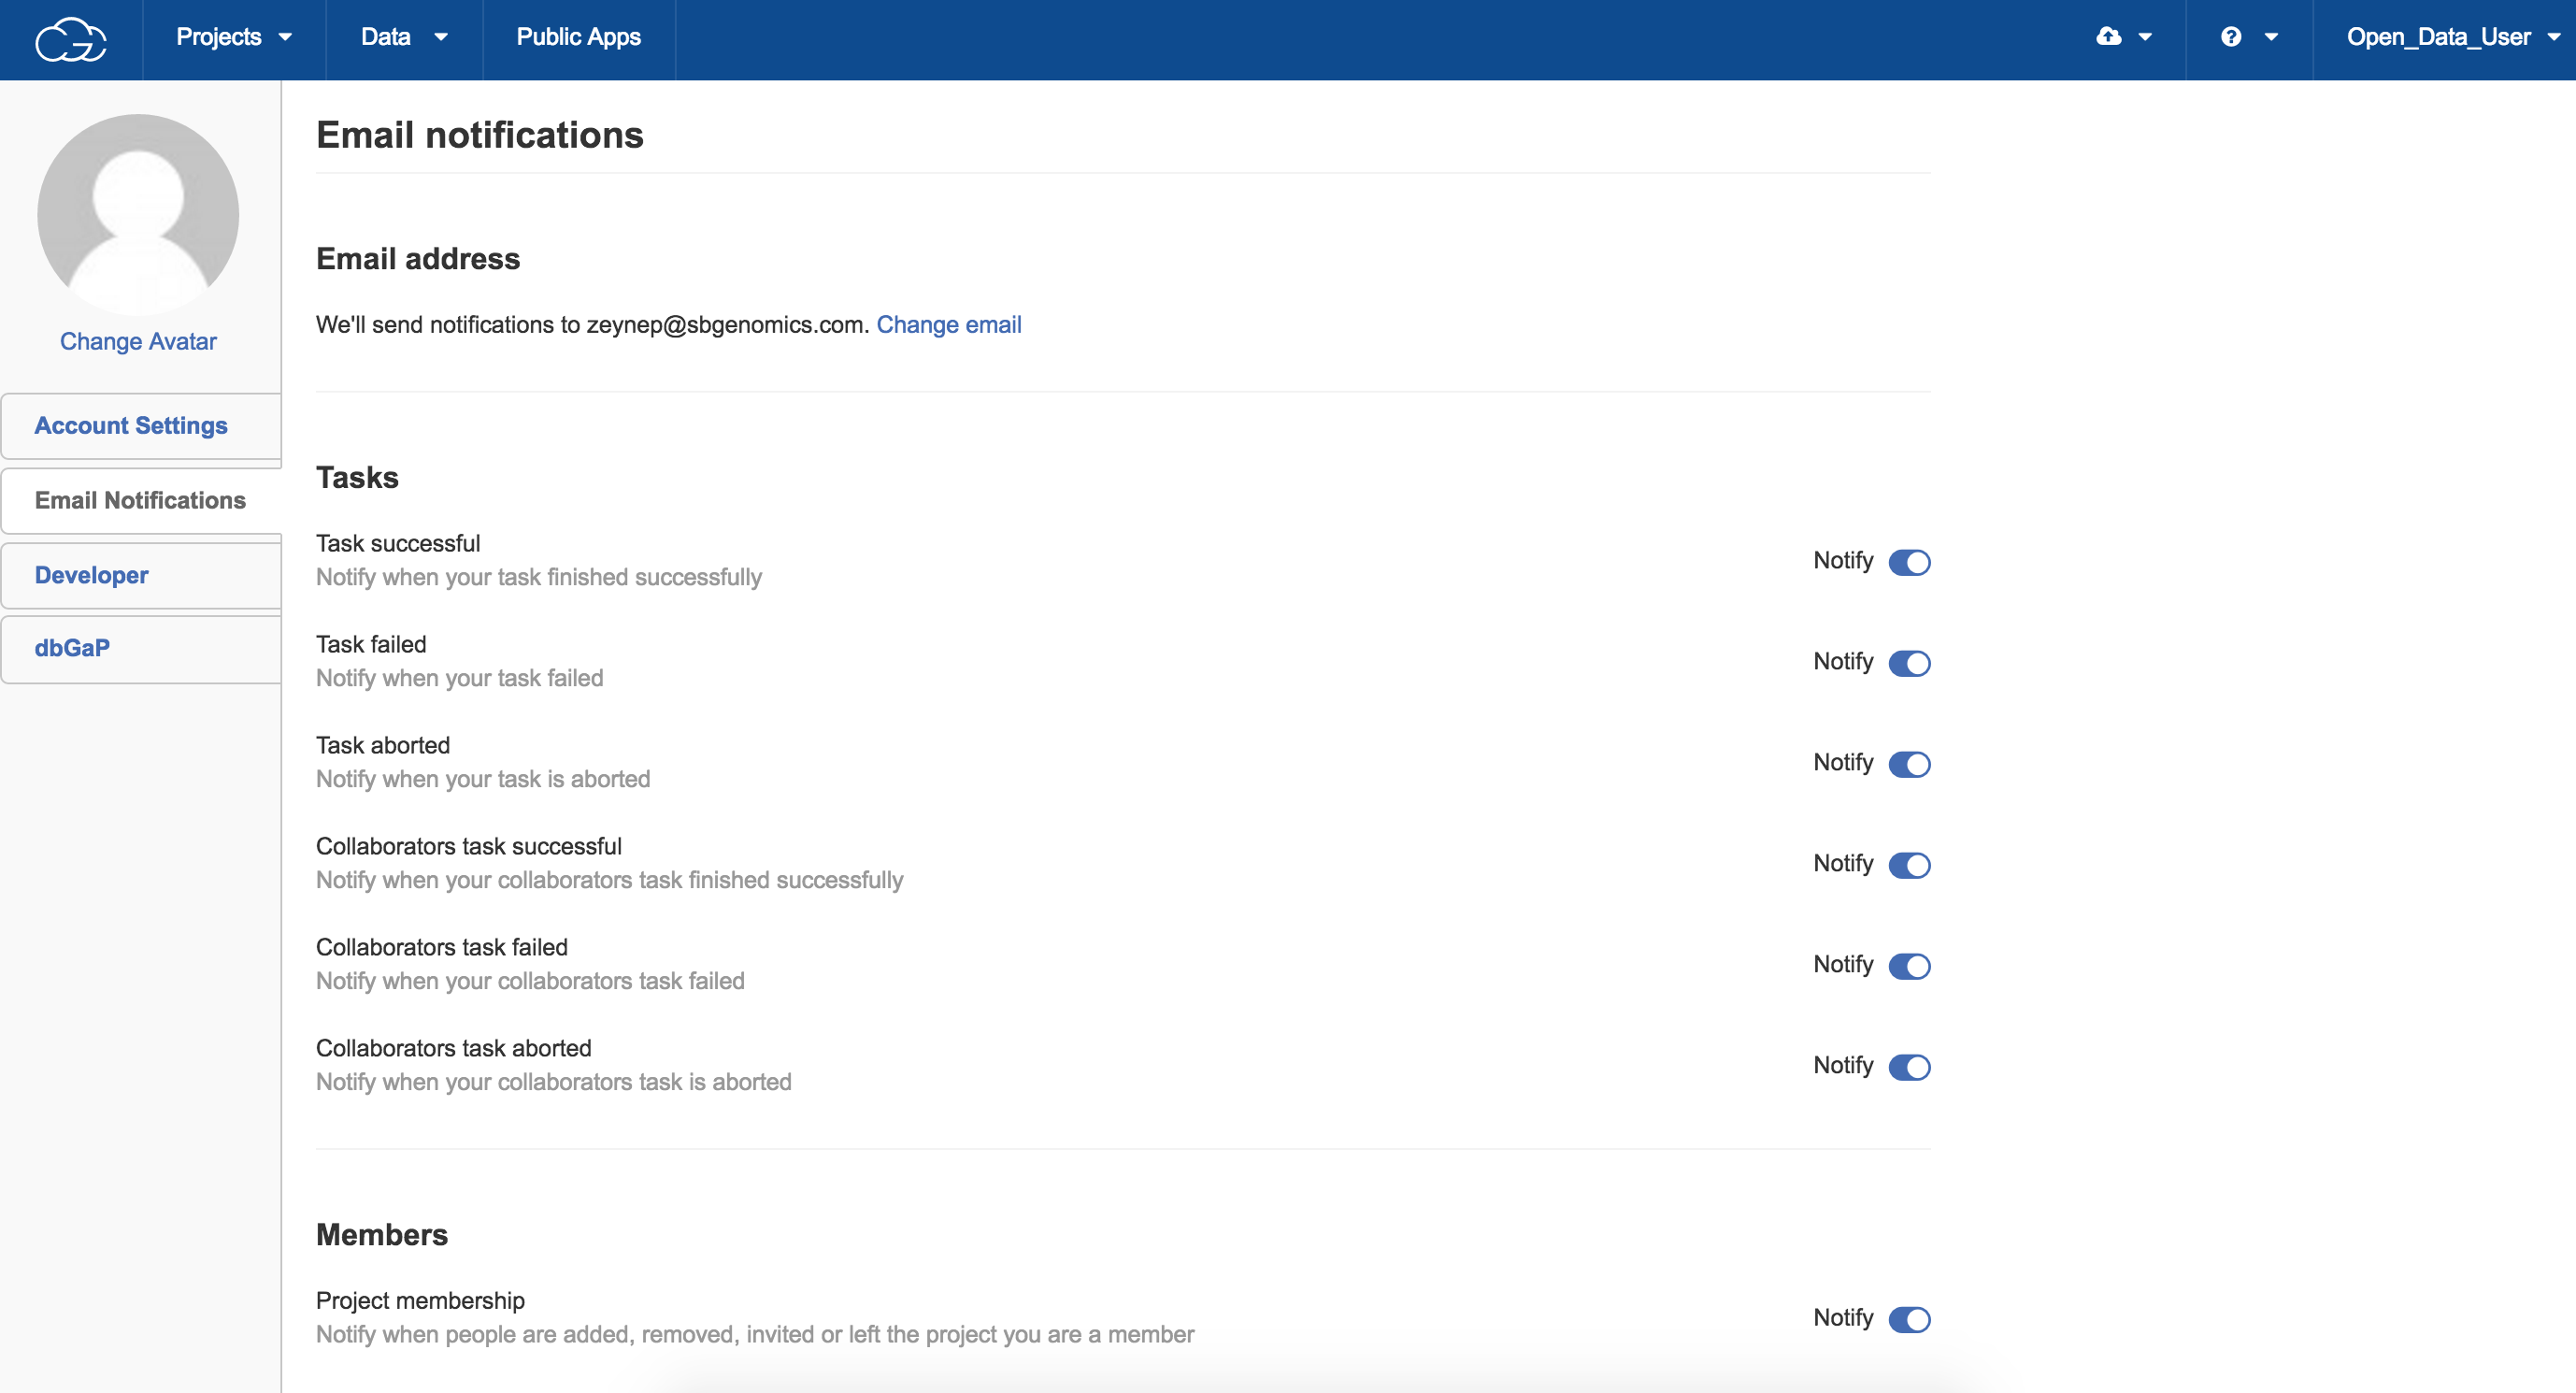Viewport: 2576px width, 1393px height.
Task: Toggle the Task successful notification switch
Action: point(1909,562)
